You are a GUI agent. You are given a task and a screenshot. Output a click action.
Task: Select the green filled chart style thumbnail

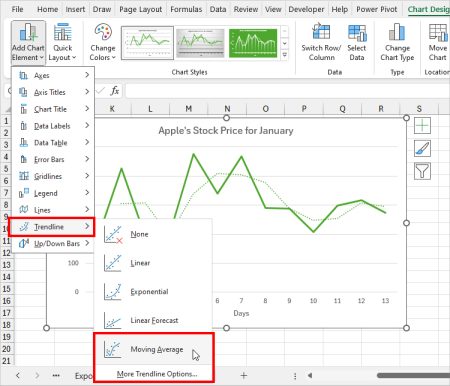[253, 43]
